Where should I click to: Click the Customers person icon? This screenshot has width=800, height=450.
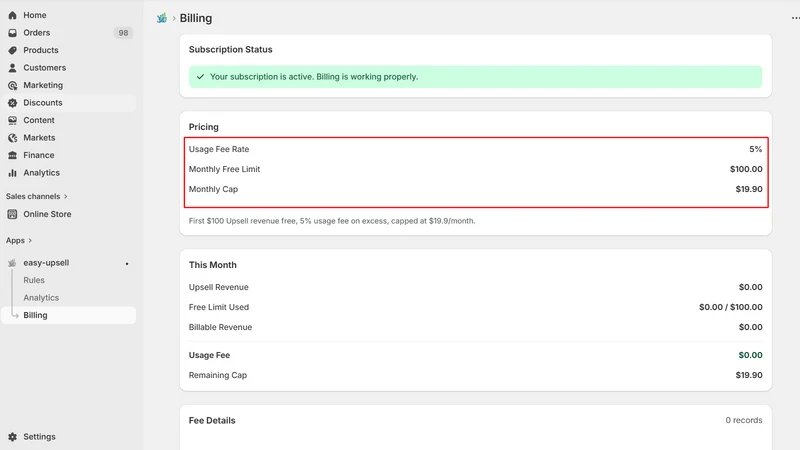12,68
